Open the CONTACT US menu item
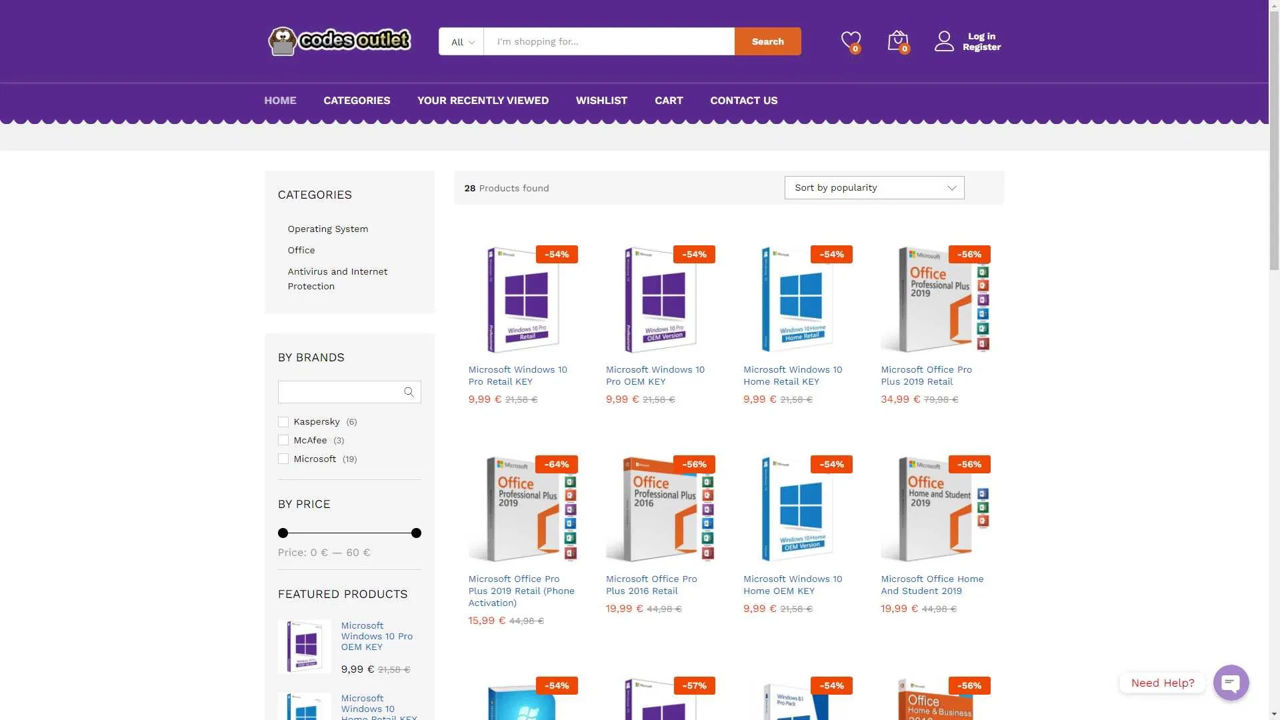This screenshot has width=1280, height=720. [x=744, y=100]
